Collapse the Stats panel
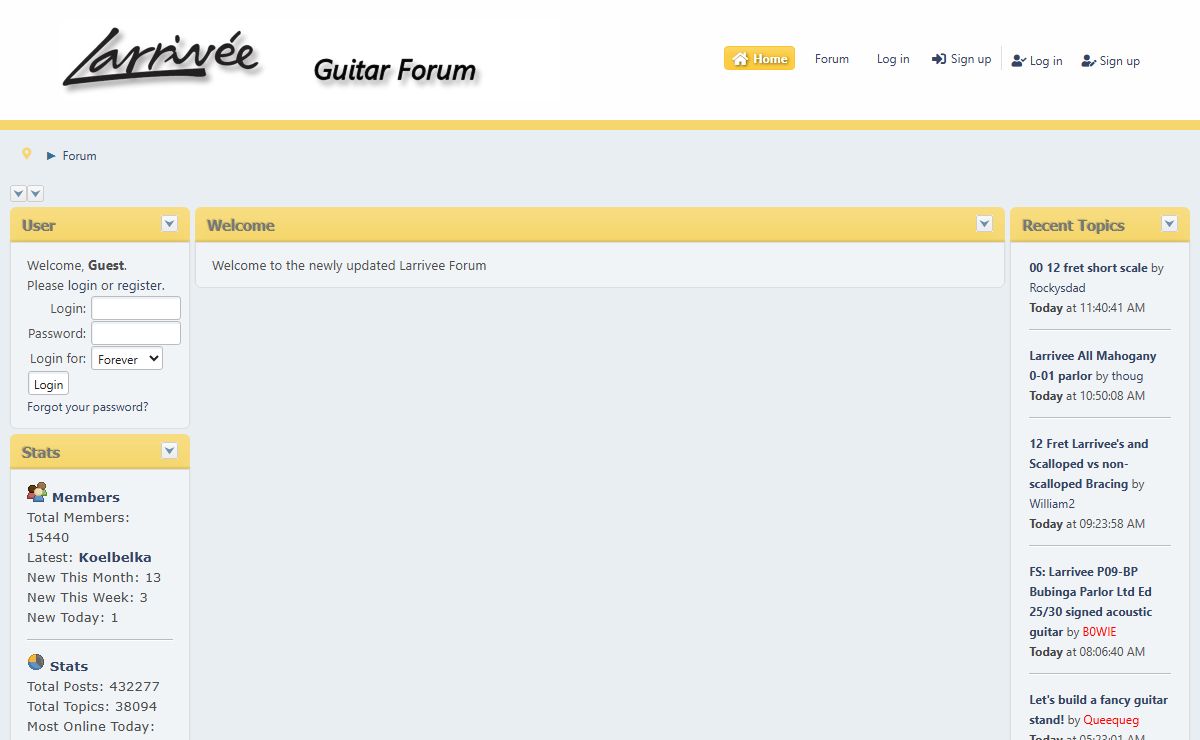1200x740 pixels. coord(170,451)
